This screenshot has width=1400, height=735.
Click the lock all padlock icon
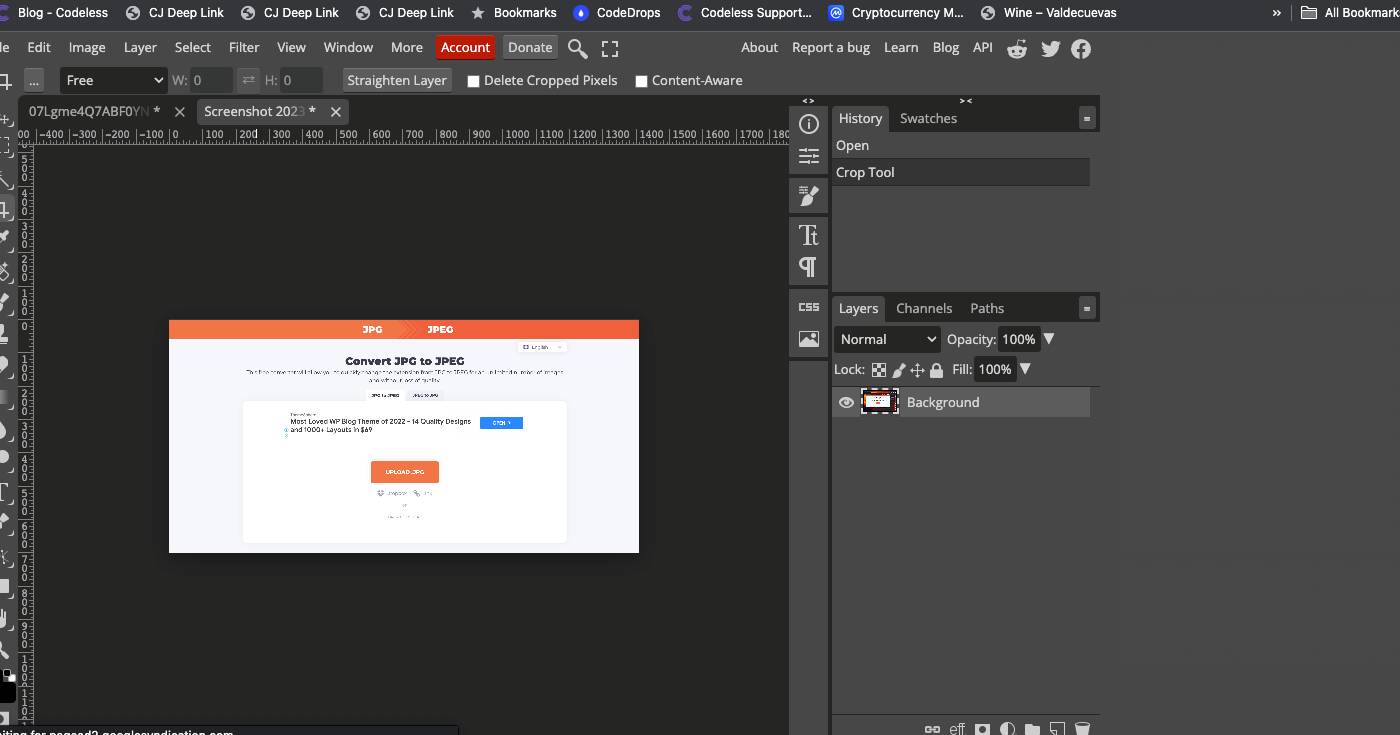click(936, 370)
